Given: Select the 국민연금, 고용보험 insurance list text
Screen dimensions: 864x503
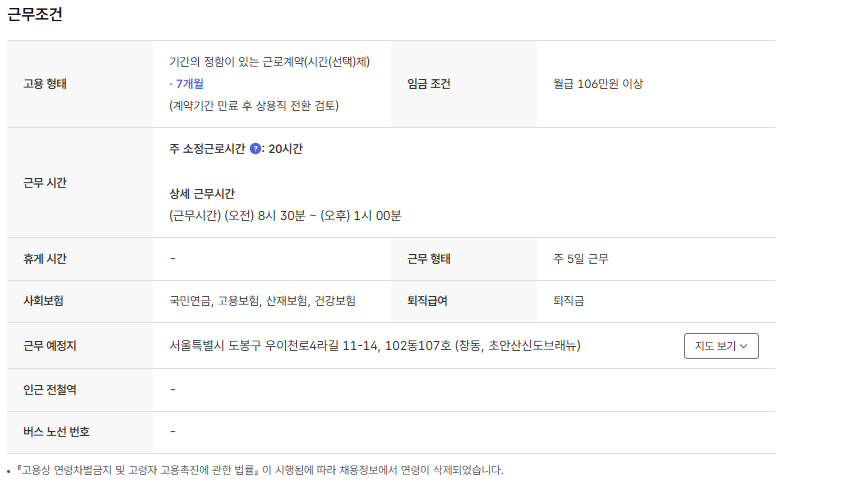Looking at the screenshot, I should click(x=263, y=300).
